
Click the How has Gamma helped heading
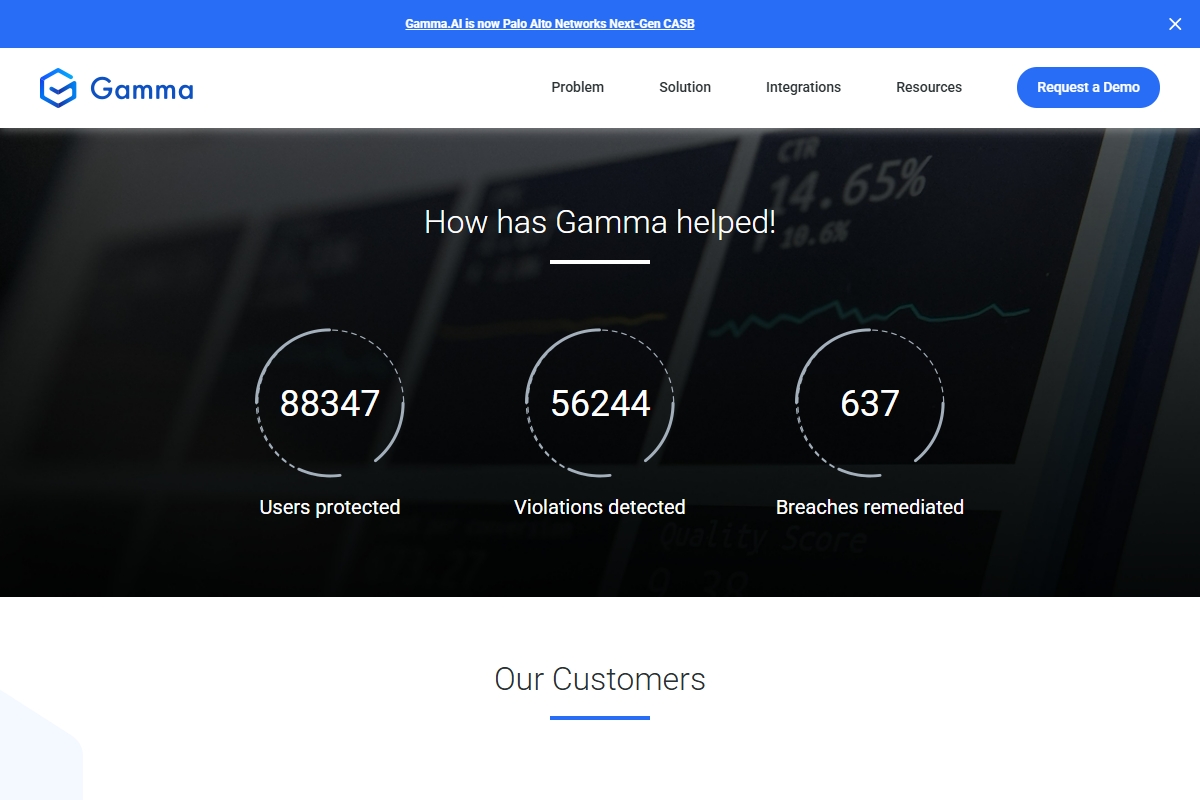[x=599, y=222]
